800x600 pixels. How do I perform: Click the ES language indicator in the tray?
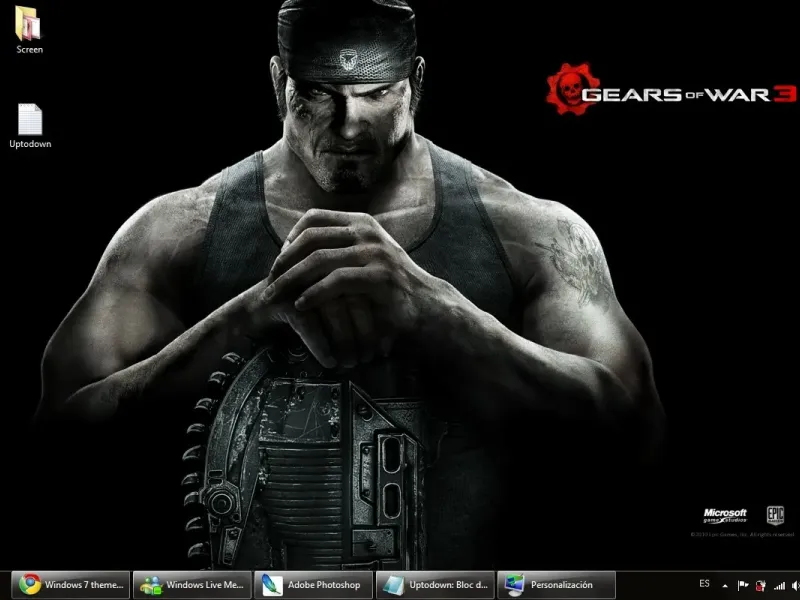click(704, 584)
